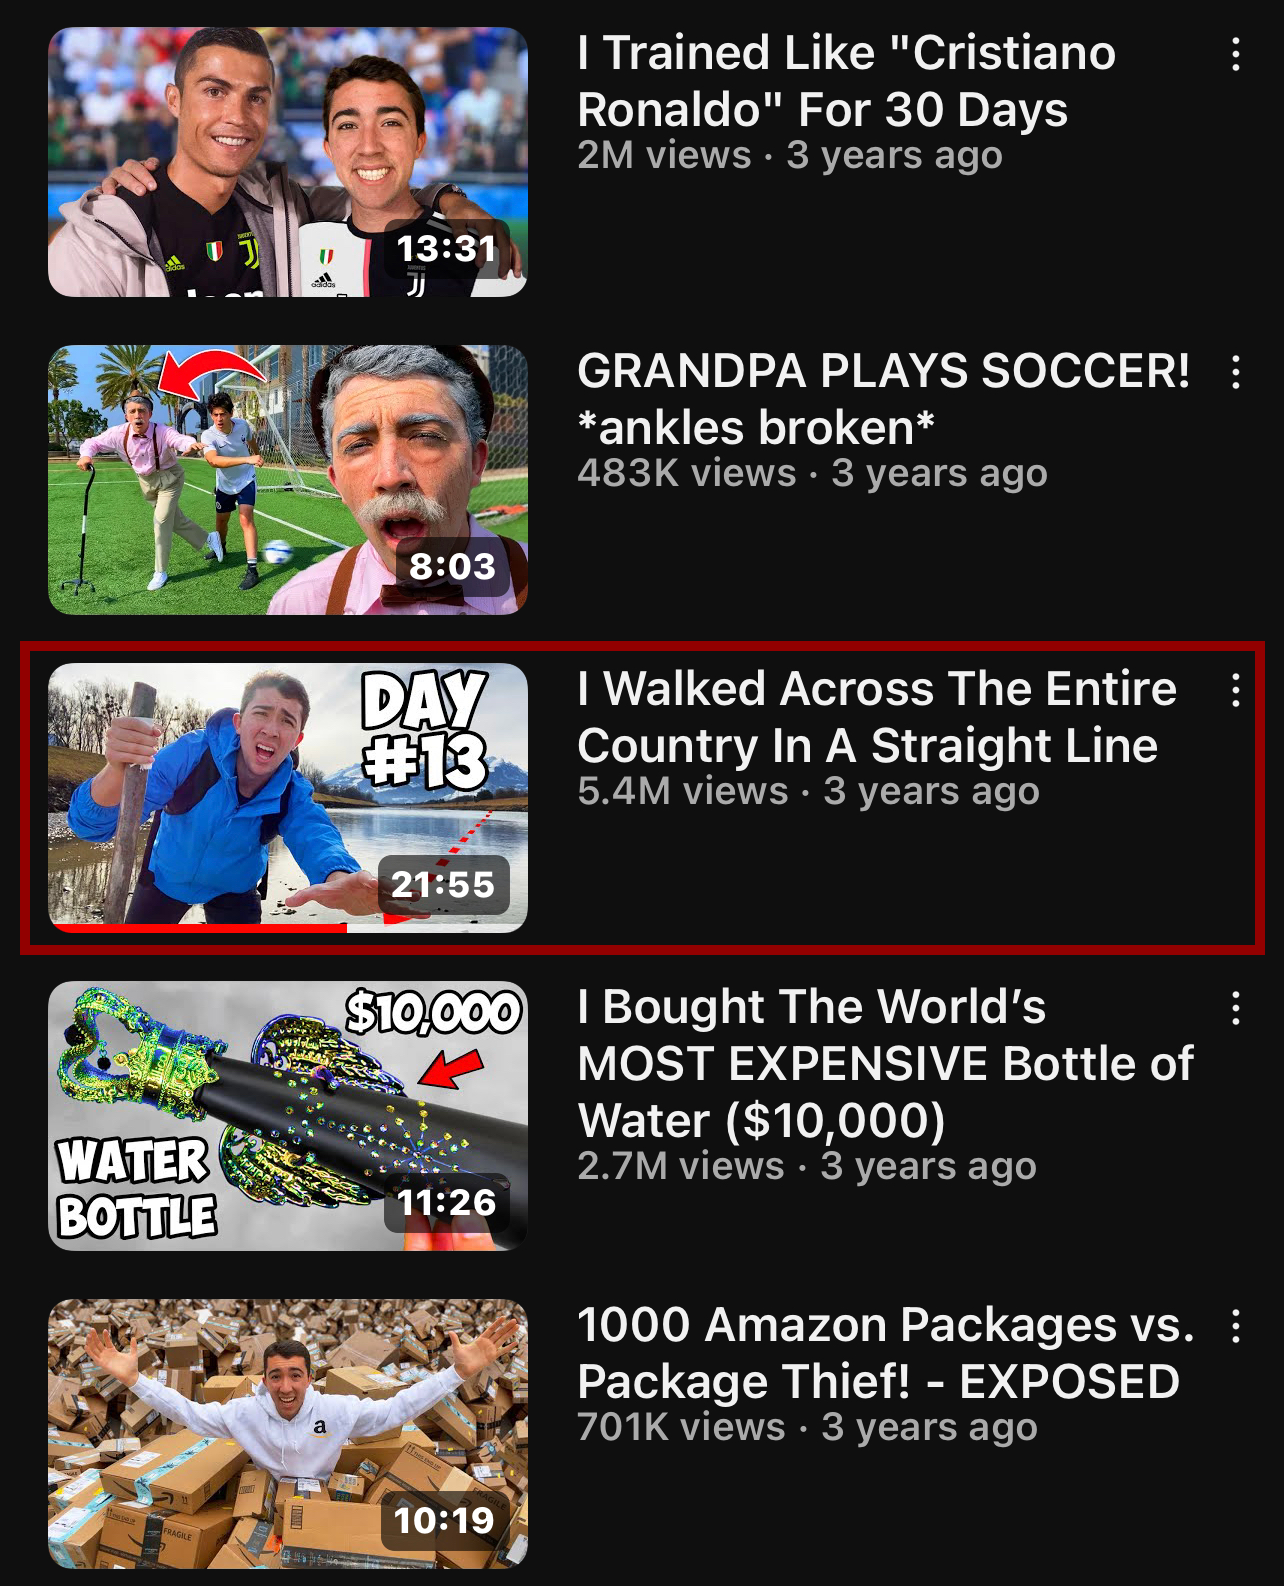Screen dimensions: 1284x1586
Task: Click the 13:31 duration badge
Action: [x=447, y=248]
